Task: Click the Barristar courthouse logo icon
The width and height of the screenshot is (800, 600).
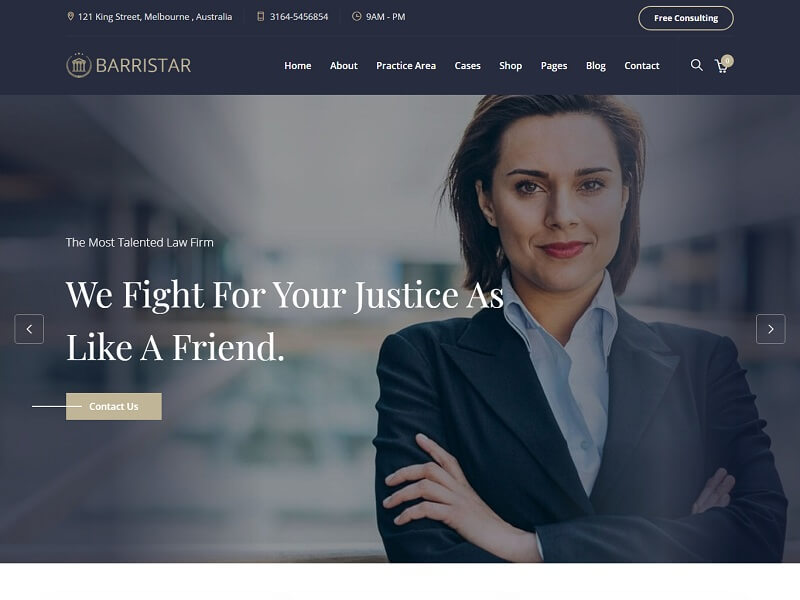Action: [79, 65]
